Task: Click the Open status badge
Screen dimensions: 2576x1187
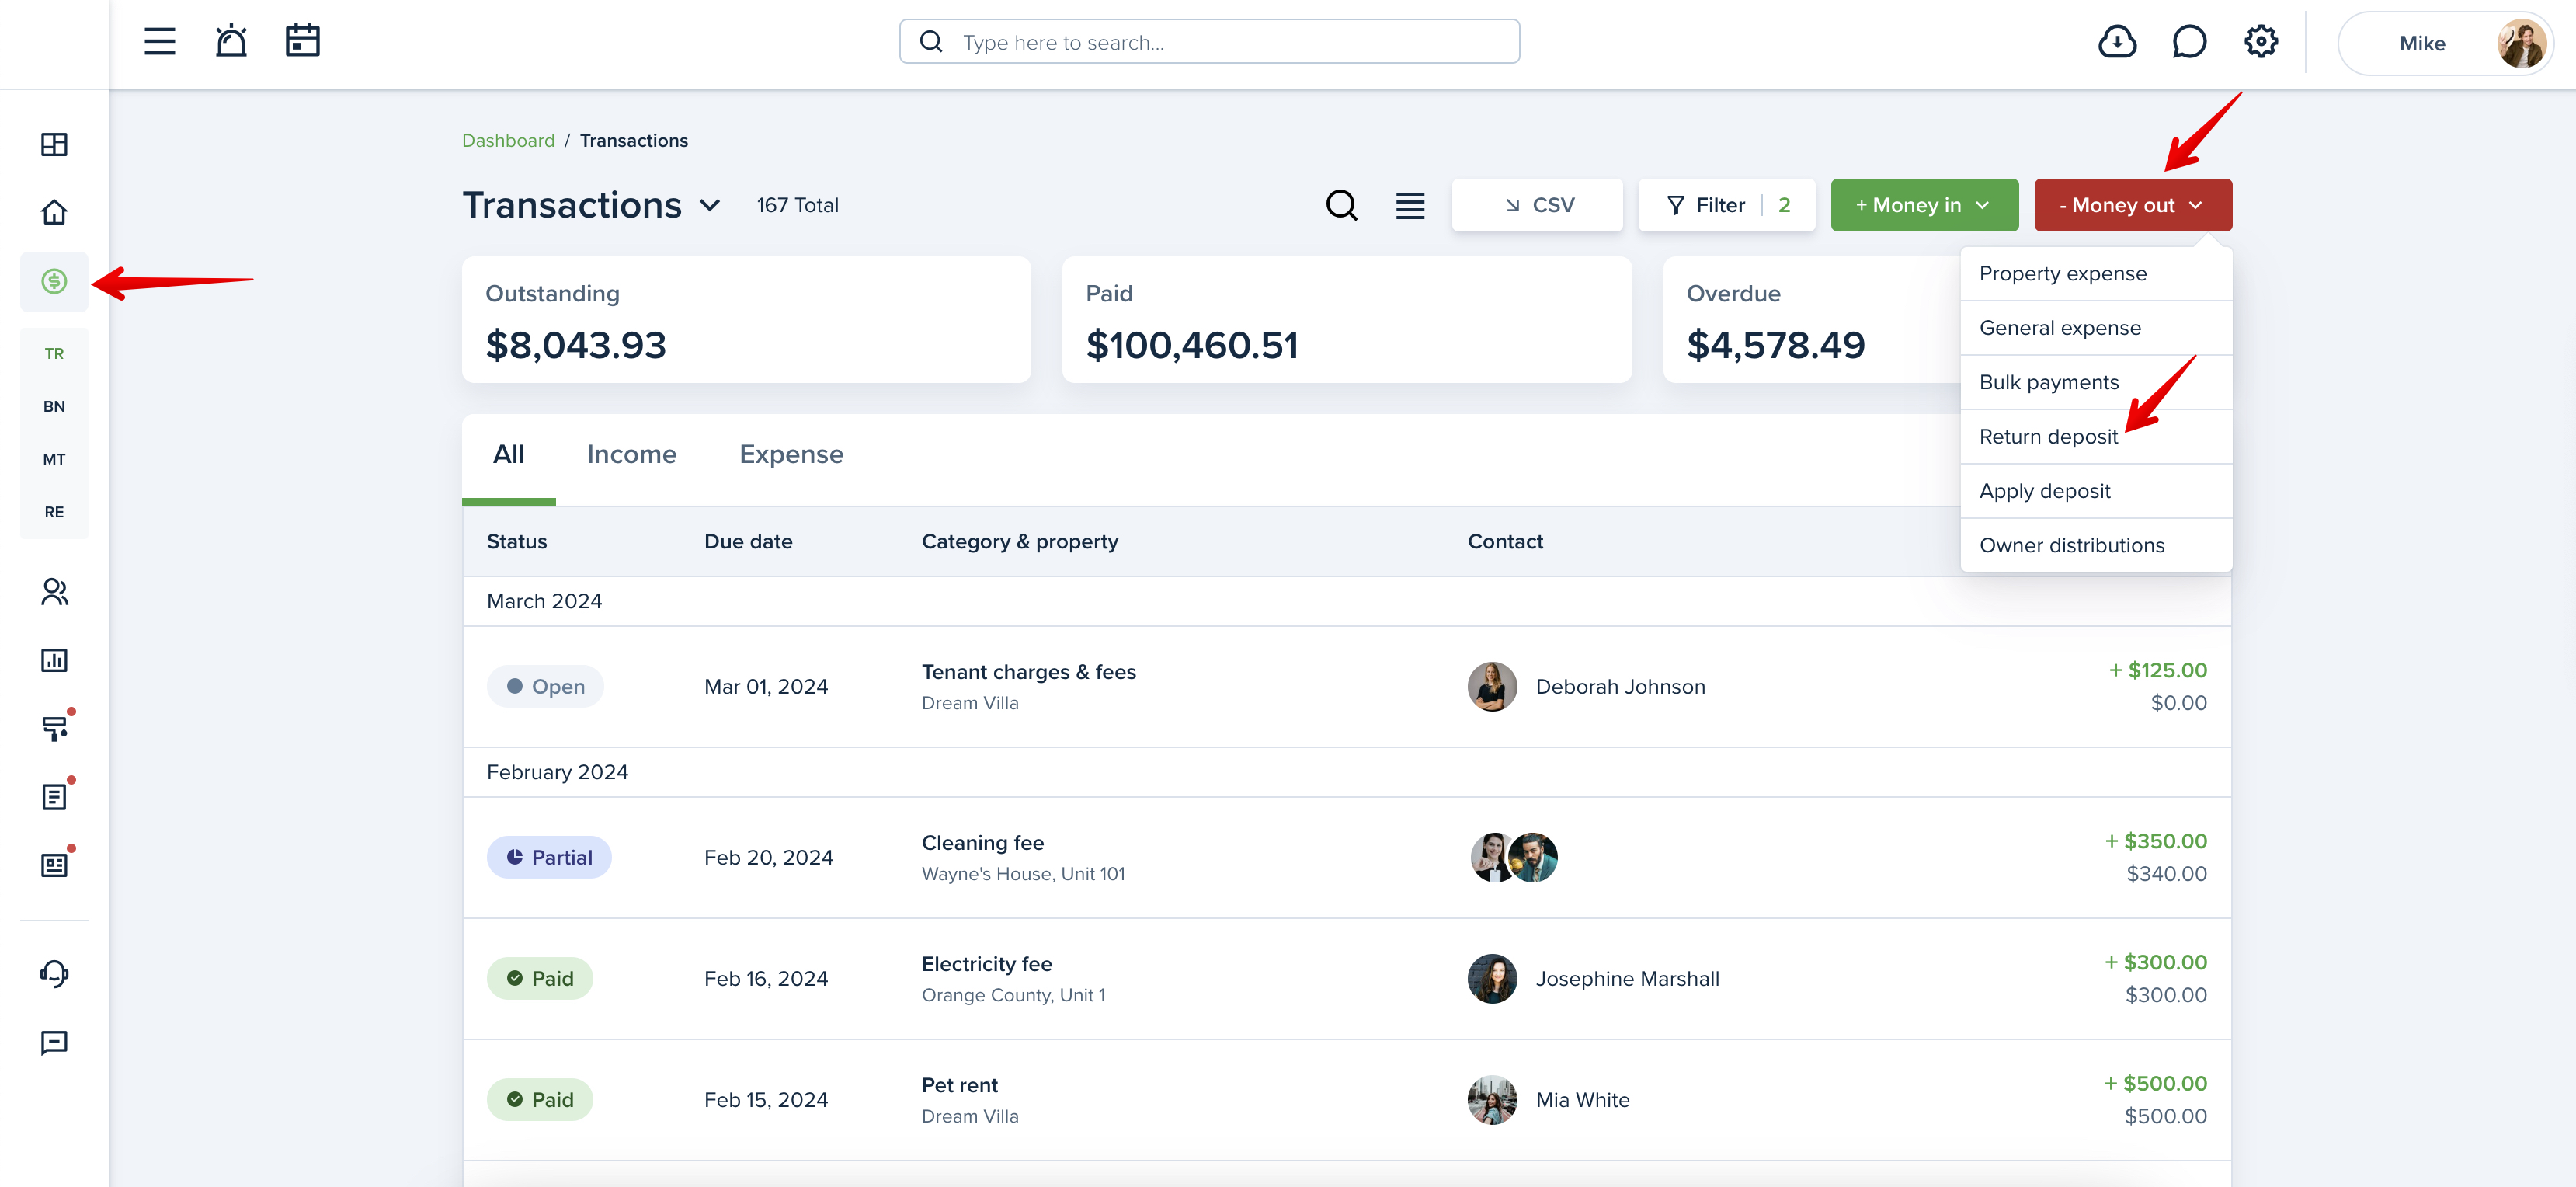Action: coord(545,687)
